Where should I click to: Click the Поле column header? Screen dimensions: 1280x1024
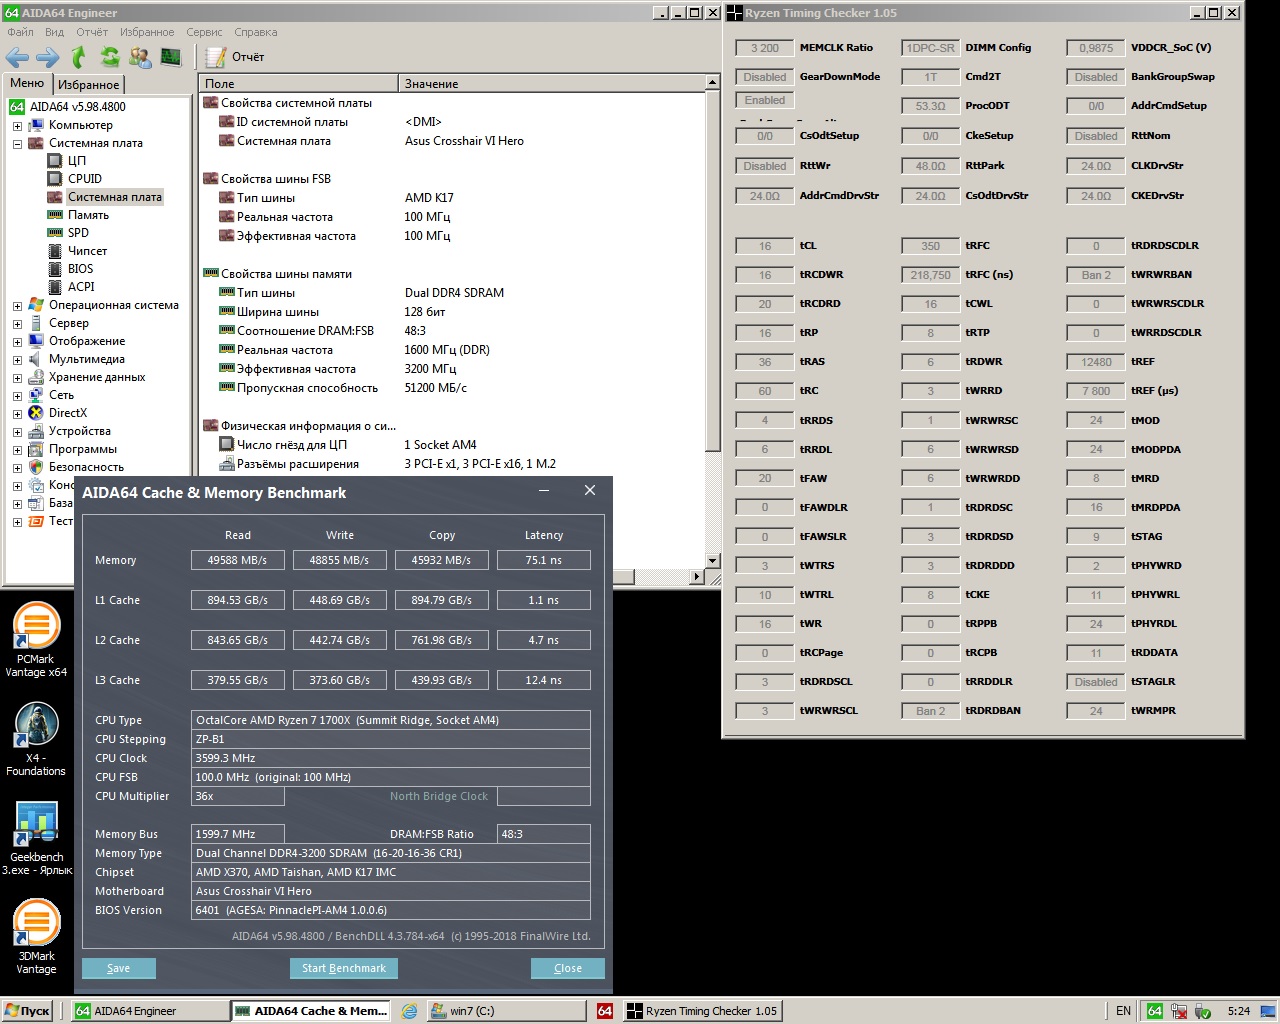tap(299, 84)
